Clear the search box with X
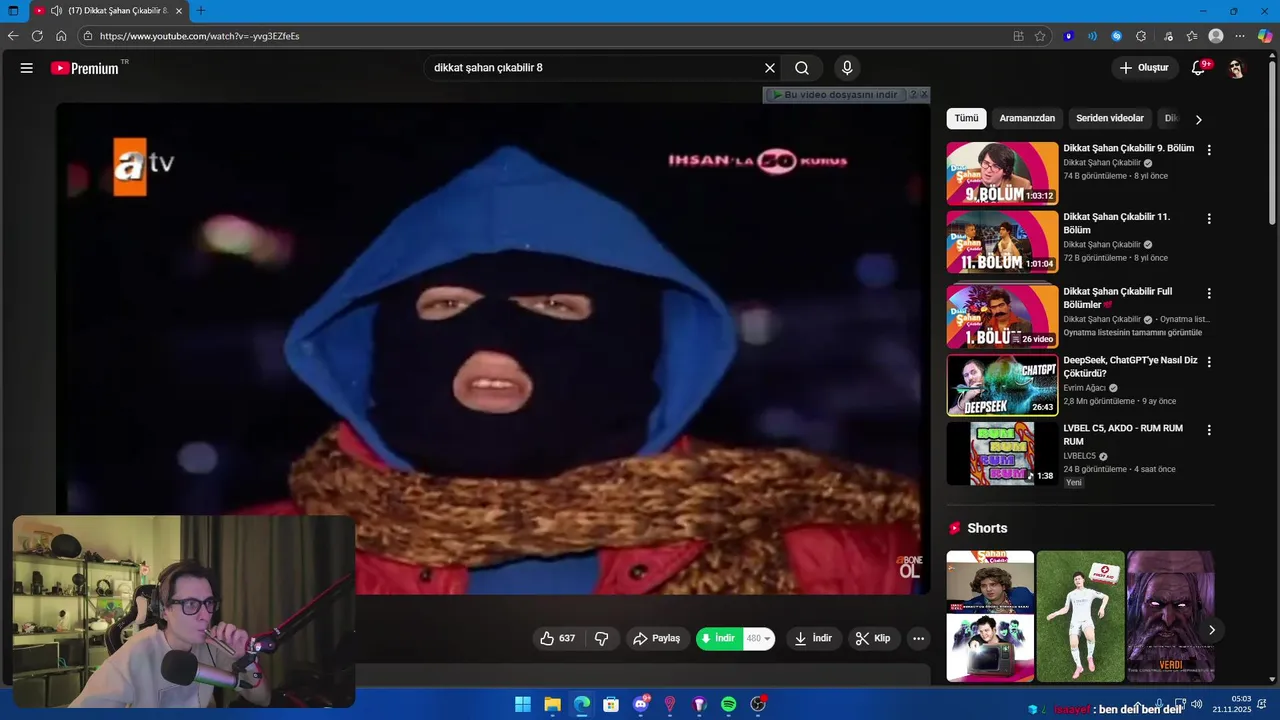This screenshot has width=1280, height=720. tap(770, 68)
